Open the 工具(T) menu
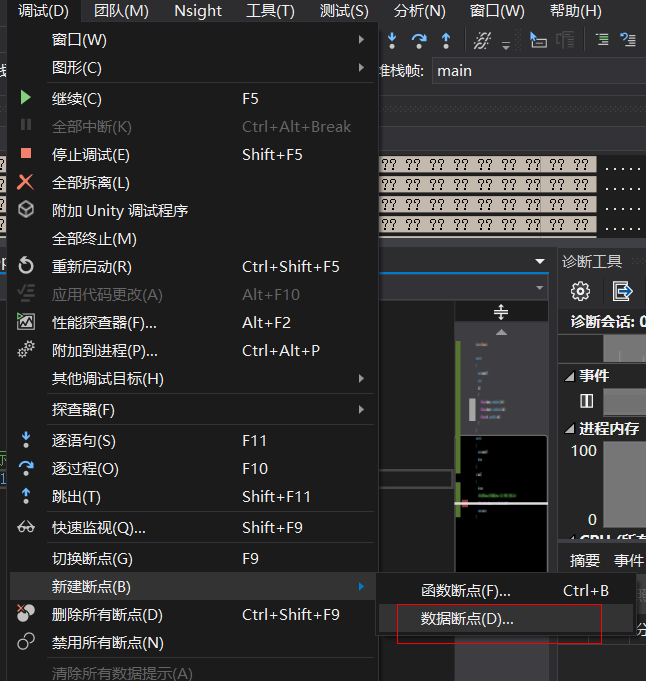646x681 pixels. tap(270, 11)
